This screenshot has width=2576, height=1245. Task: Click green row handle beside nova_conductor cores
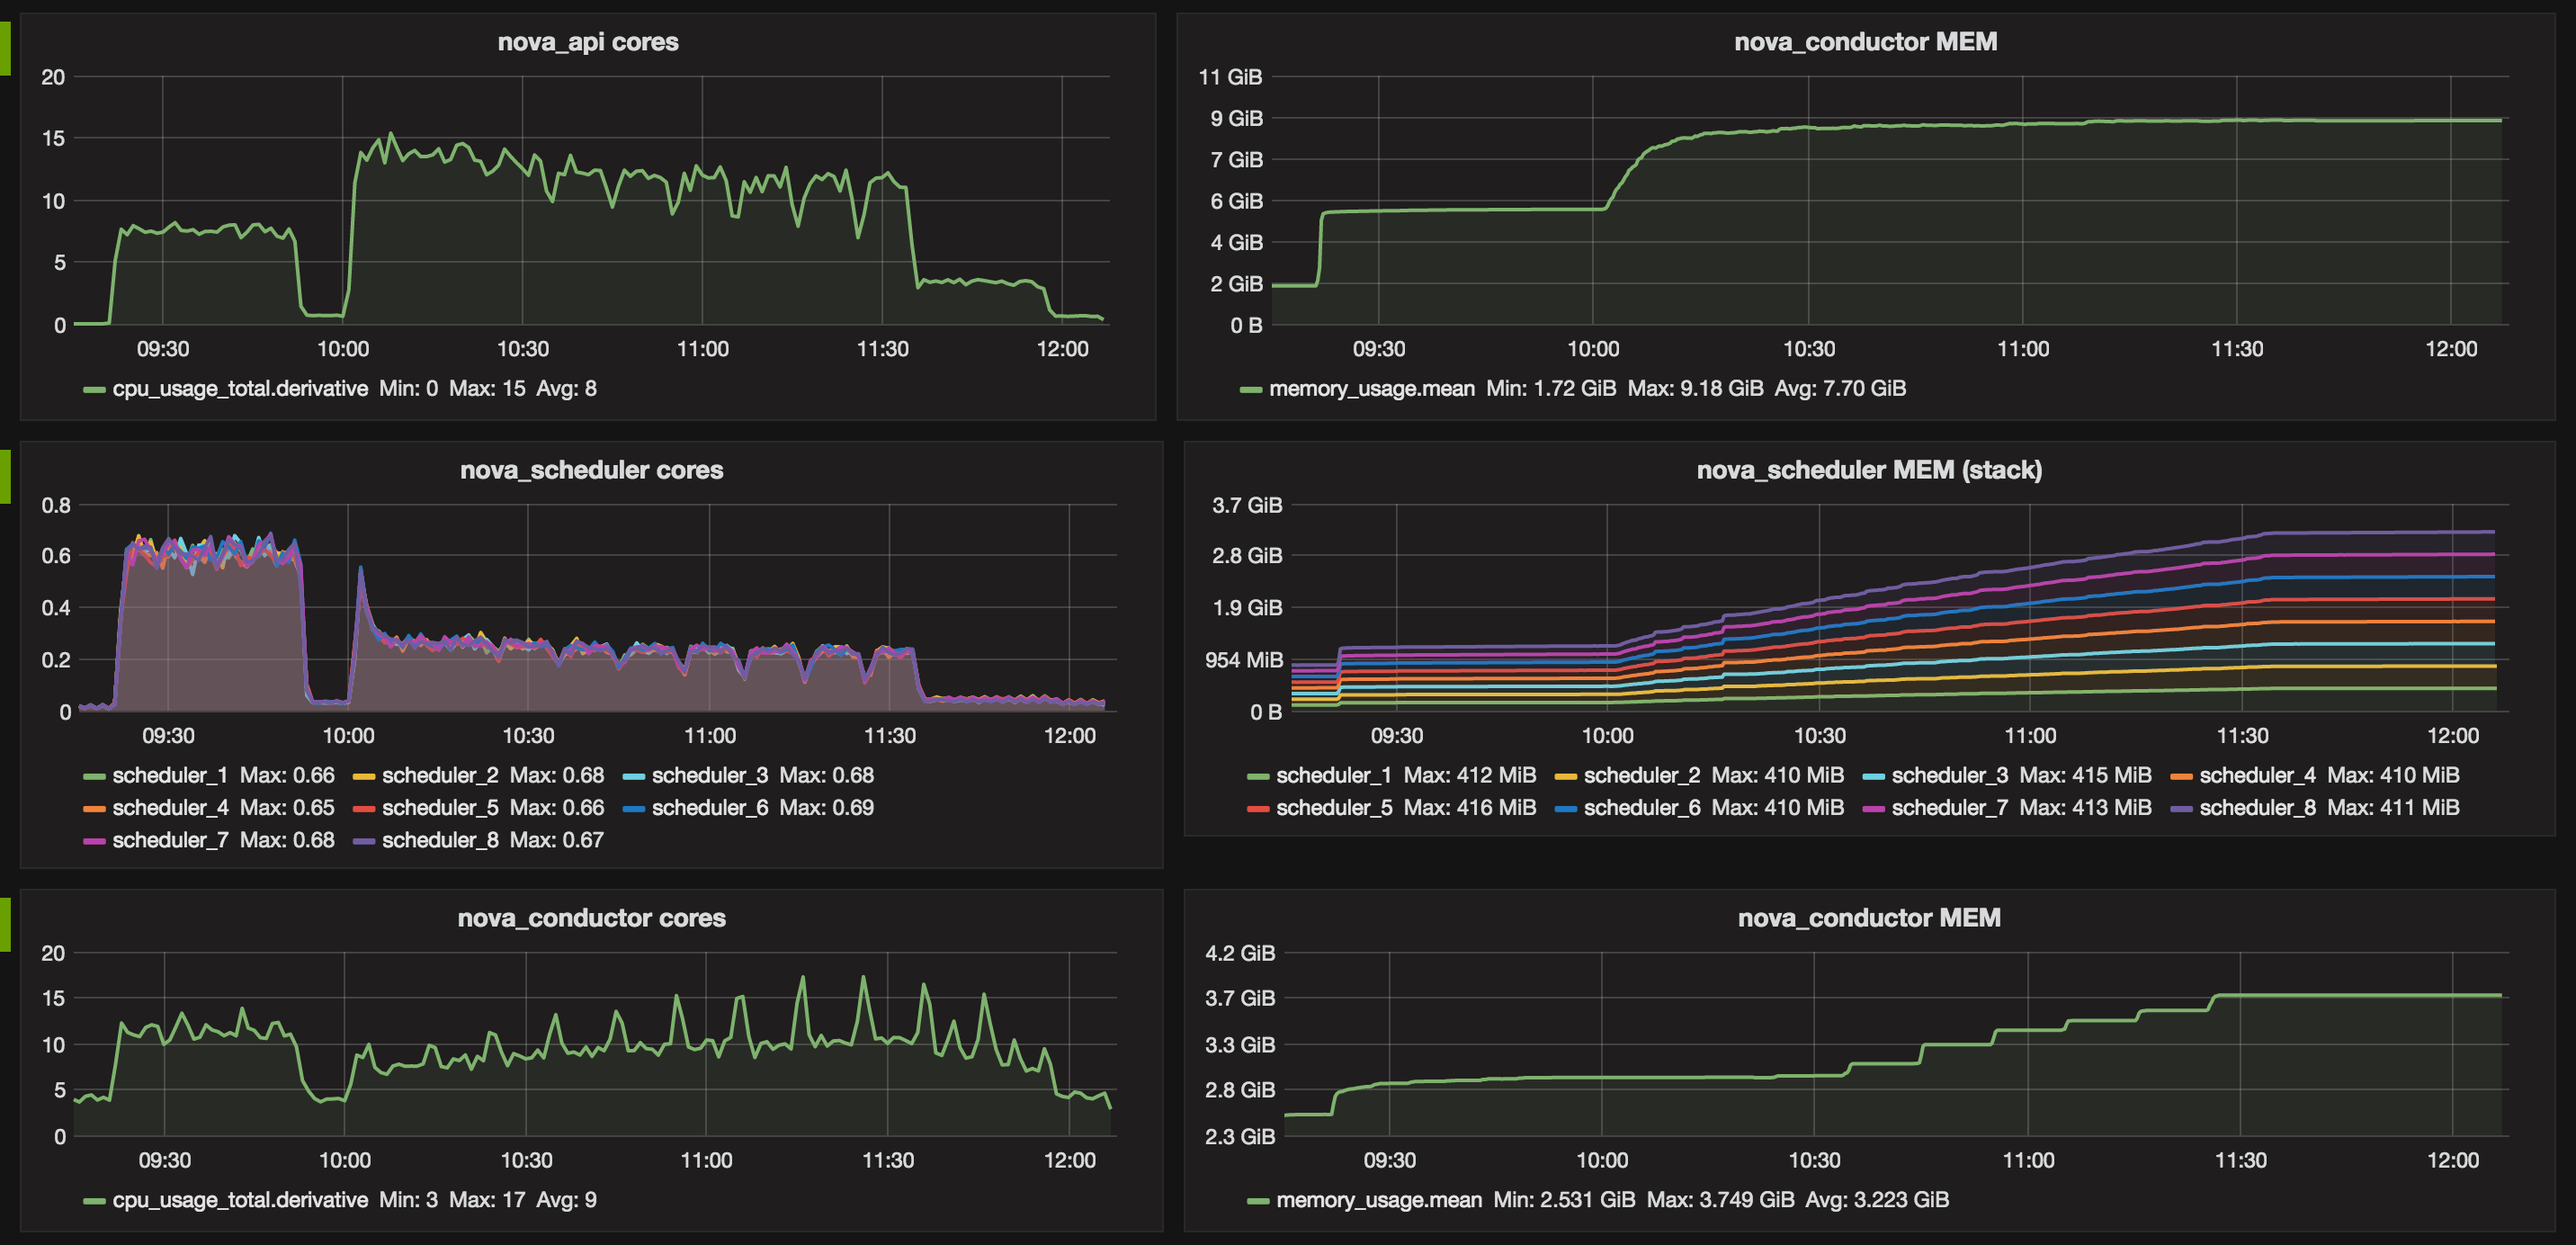coord(5,924)
